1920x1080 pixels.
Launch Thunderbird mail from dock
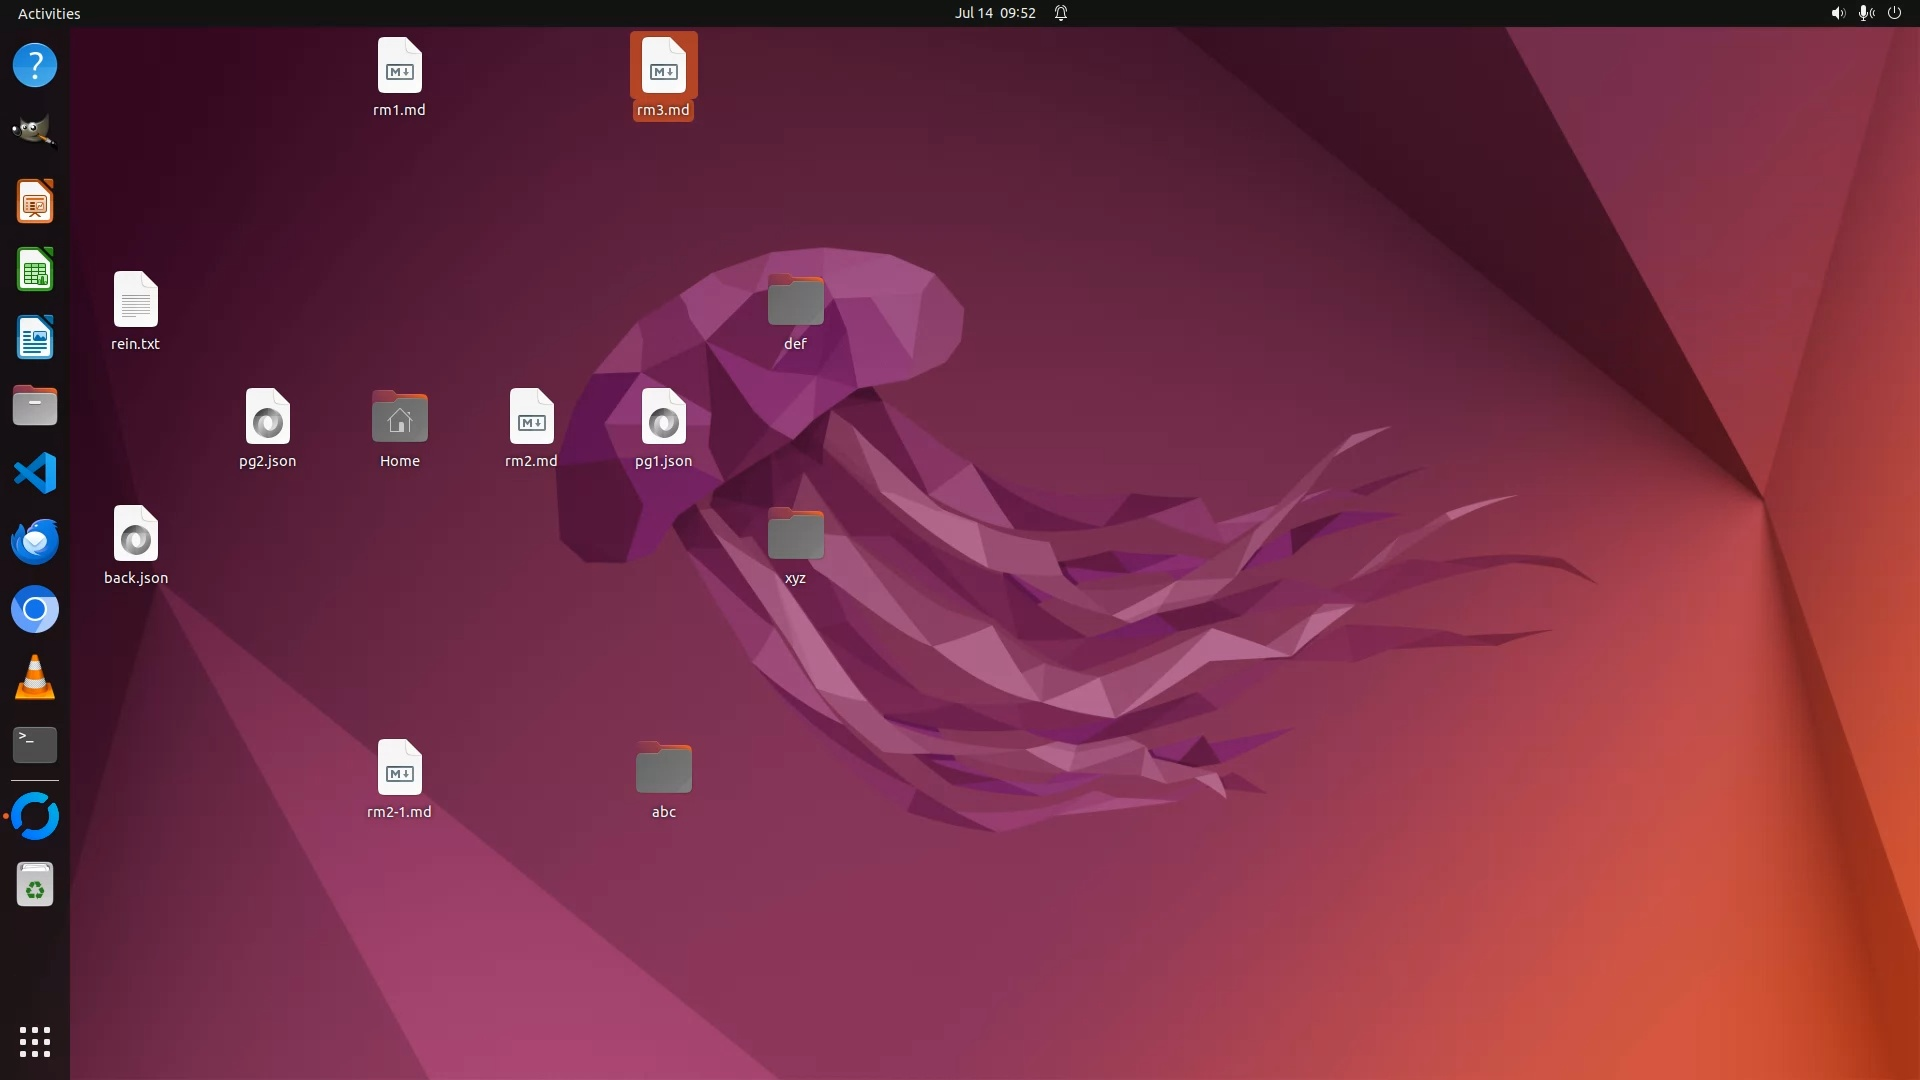pos(34,541)
